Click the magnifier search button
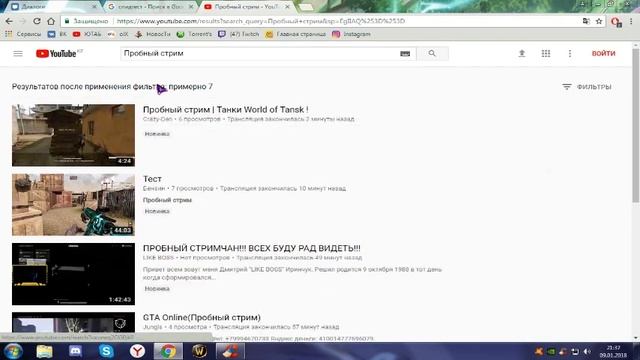 coord(432,53)
